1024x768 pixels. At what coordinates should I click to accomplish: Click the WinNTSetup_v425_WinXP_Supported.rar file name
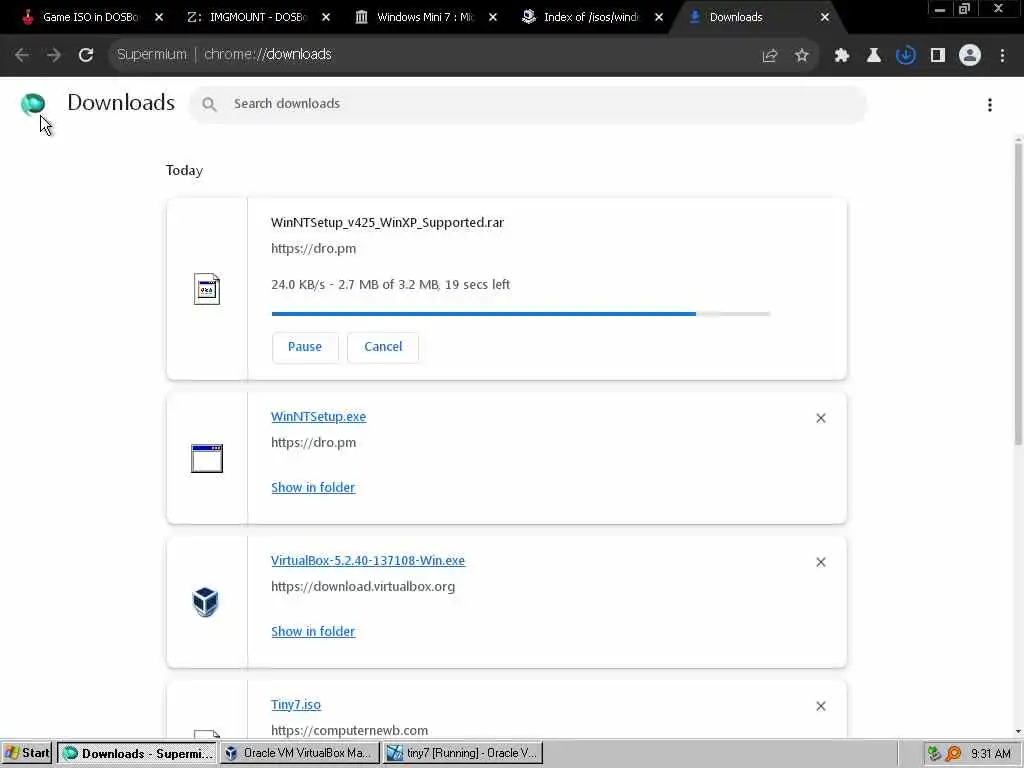(387, 223)
